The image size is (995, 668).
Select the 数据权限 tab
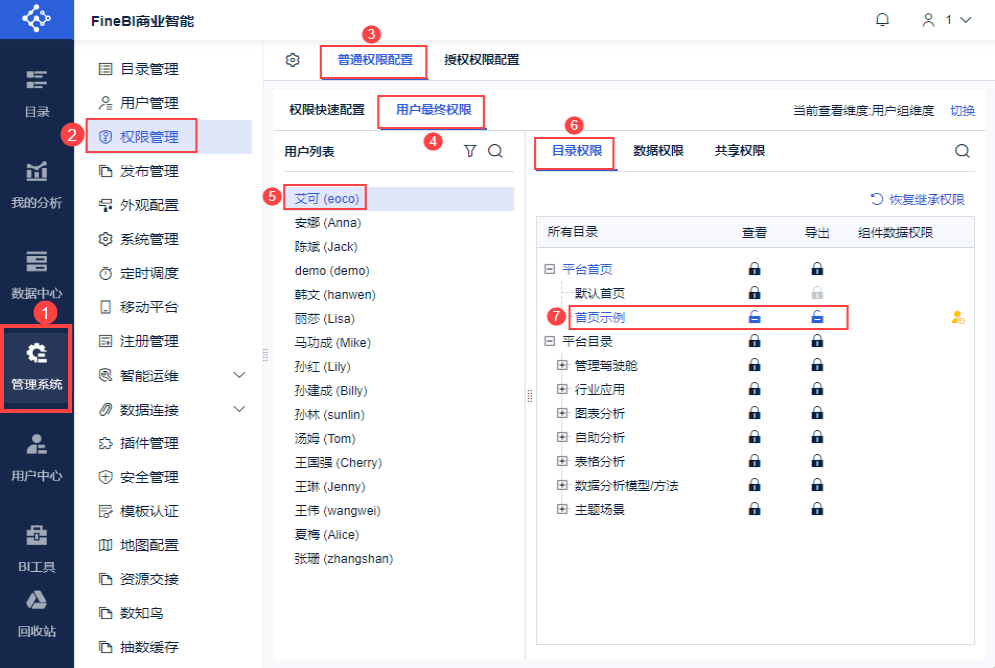658,151
